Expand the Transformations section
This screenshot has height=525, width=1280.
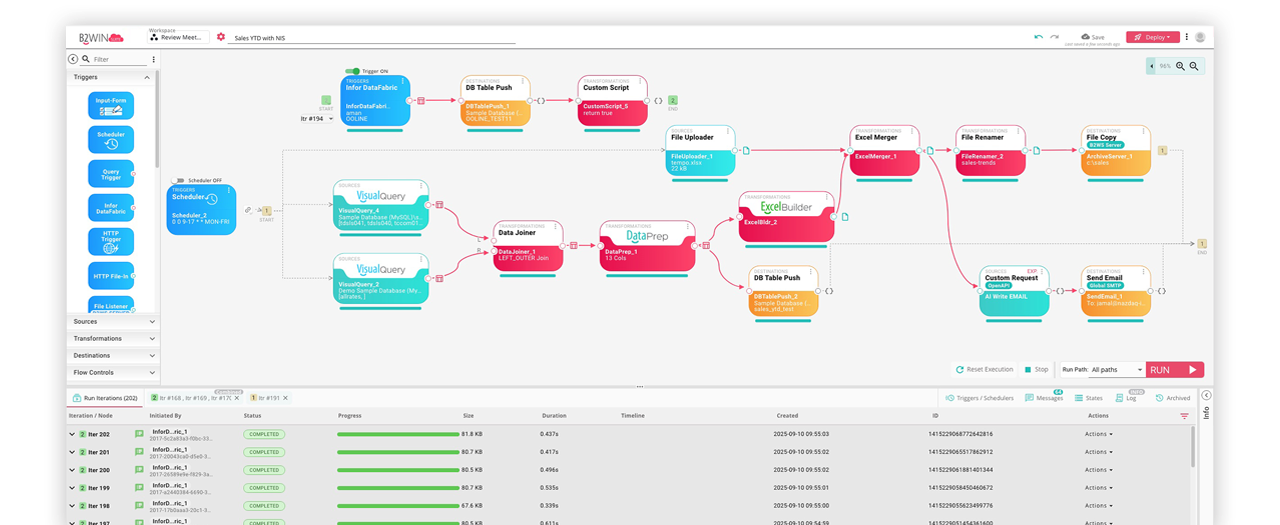pos(113,339)
